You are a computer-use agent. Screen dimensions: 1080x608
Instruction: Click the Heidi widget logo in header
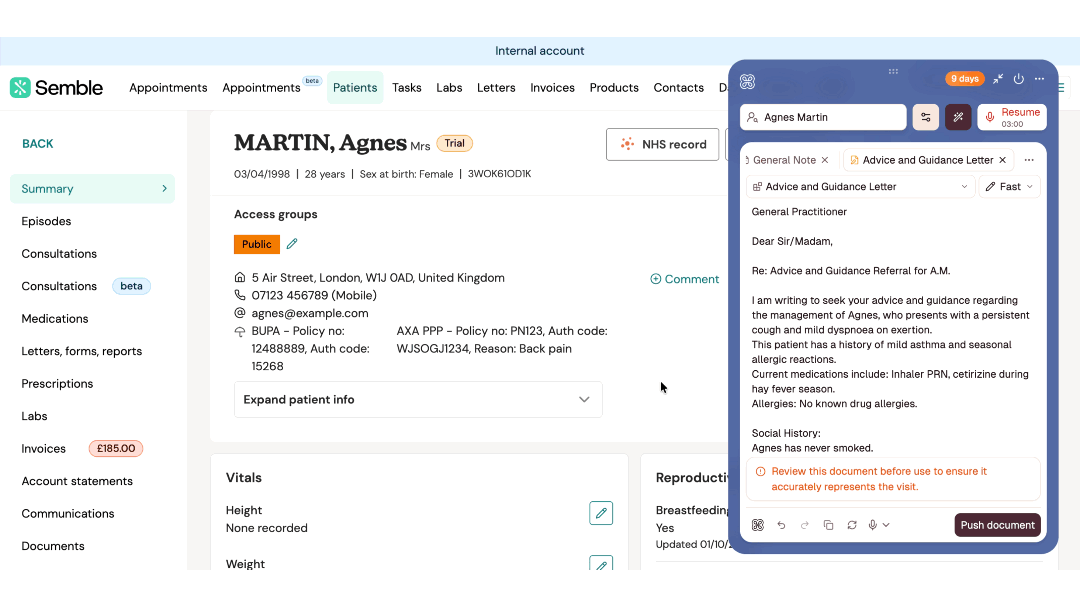click(747, 81)
